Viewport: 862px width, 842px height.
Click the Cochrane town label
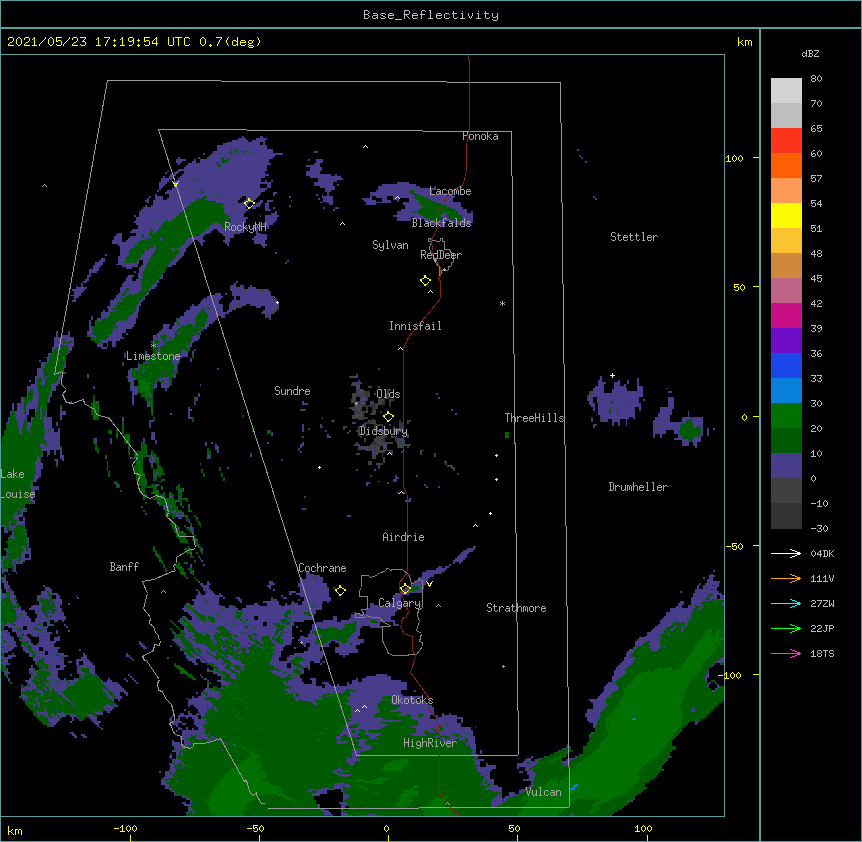pyautogui.click(x=322, y=568)
